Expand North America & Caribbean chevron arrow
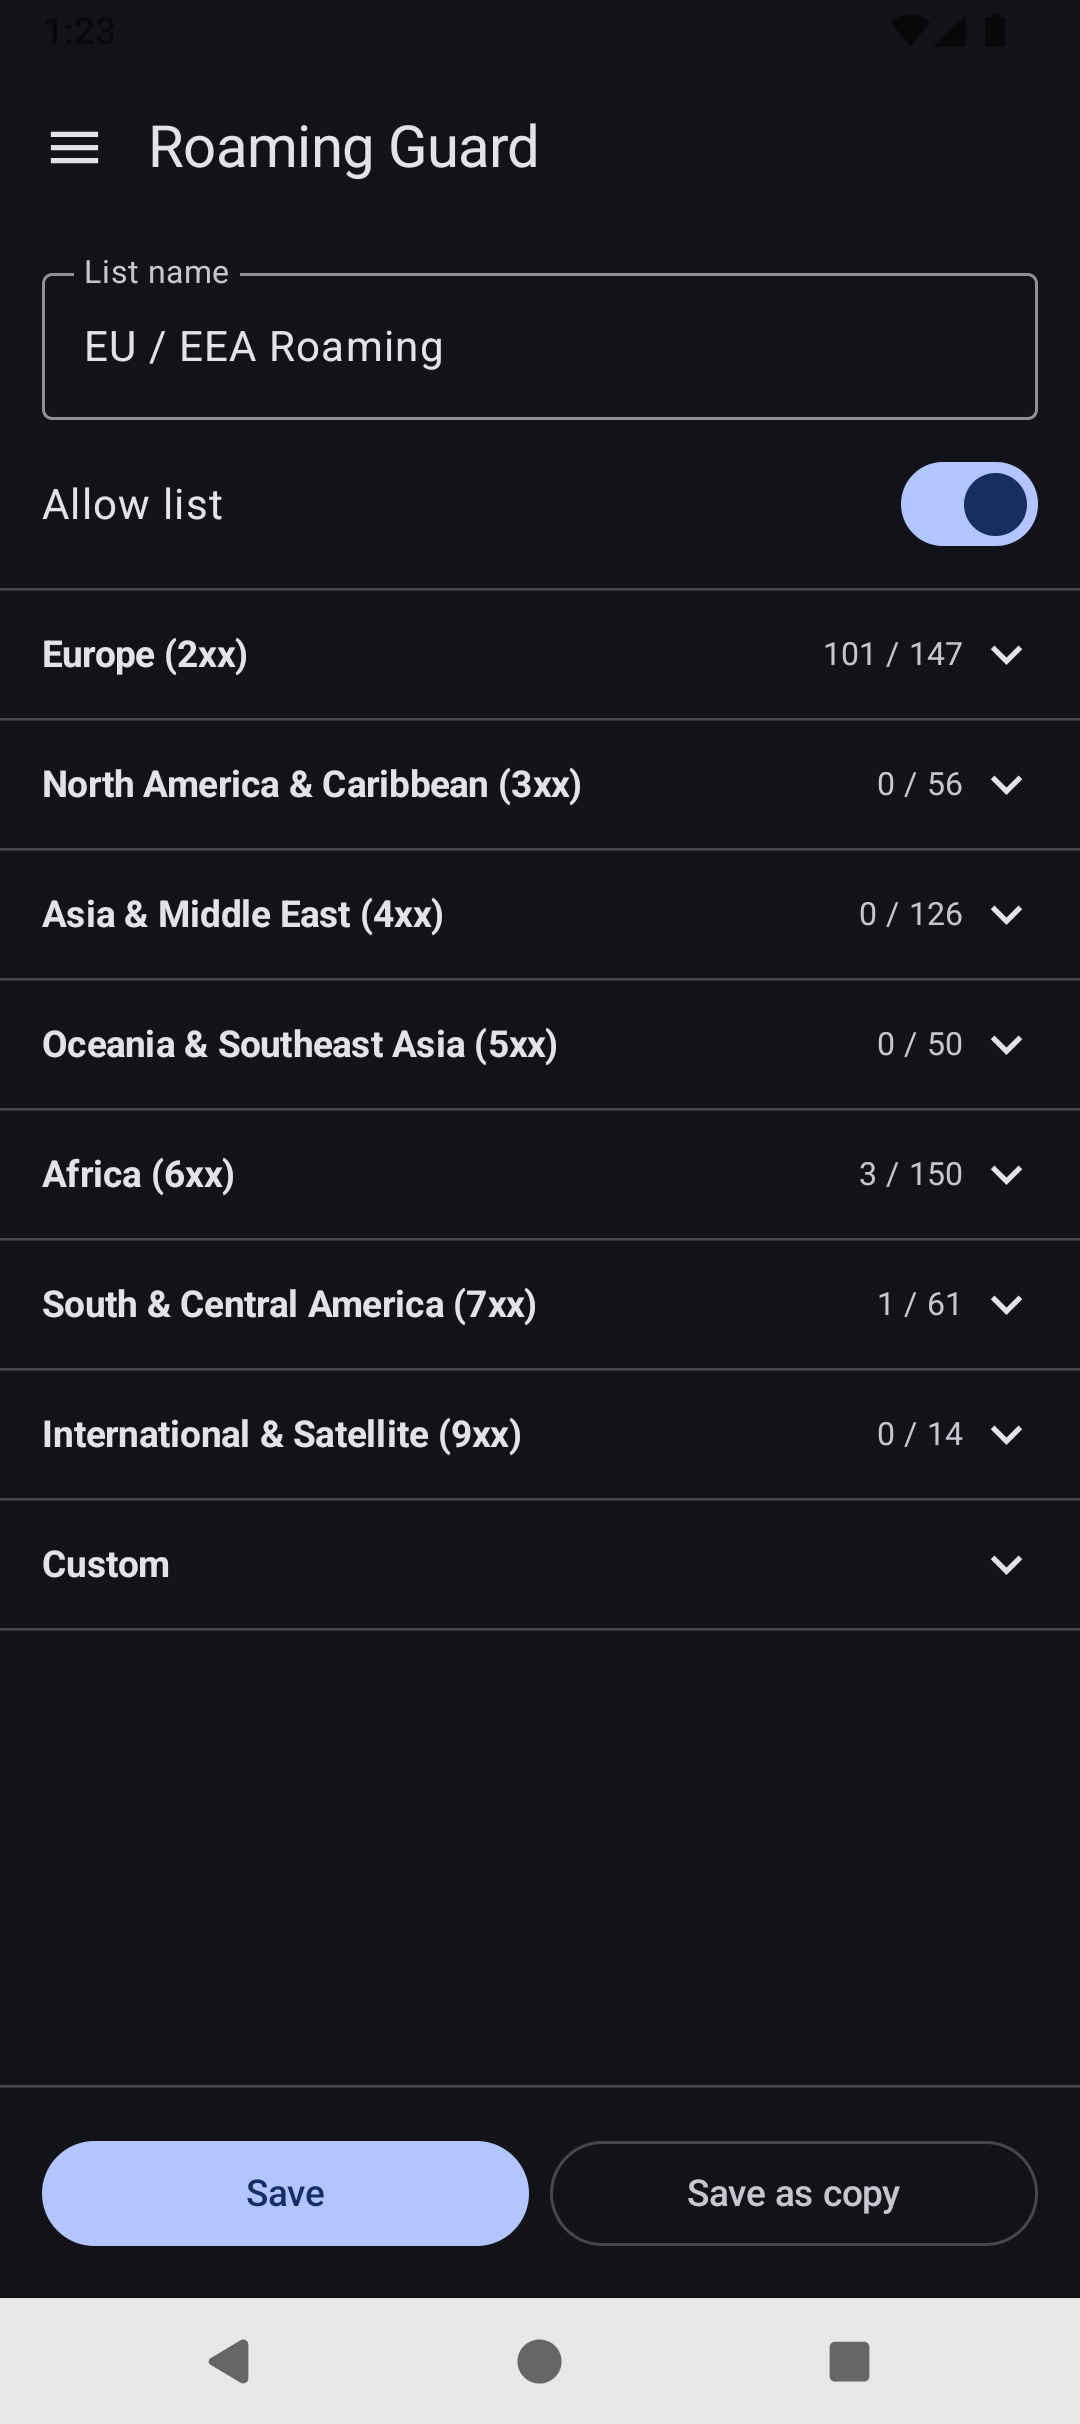The height and width of the screenshot is (2424, 1080). (1006, 785)
